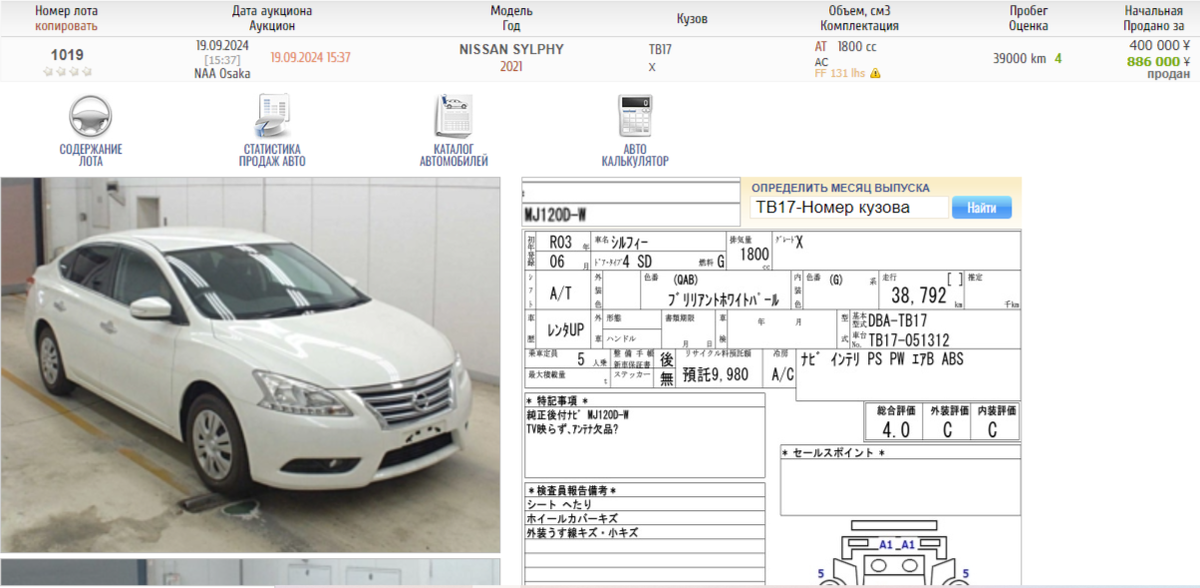
Task: Click the yellow warning icon next to lhs
Action: [875, 73]
